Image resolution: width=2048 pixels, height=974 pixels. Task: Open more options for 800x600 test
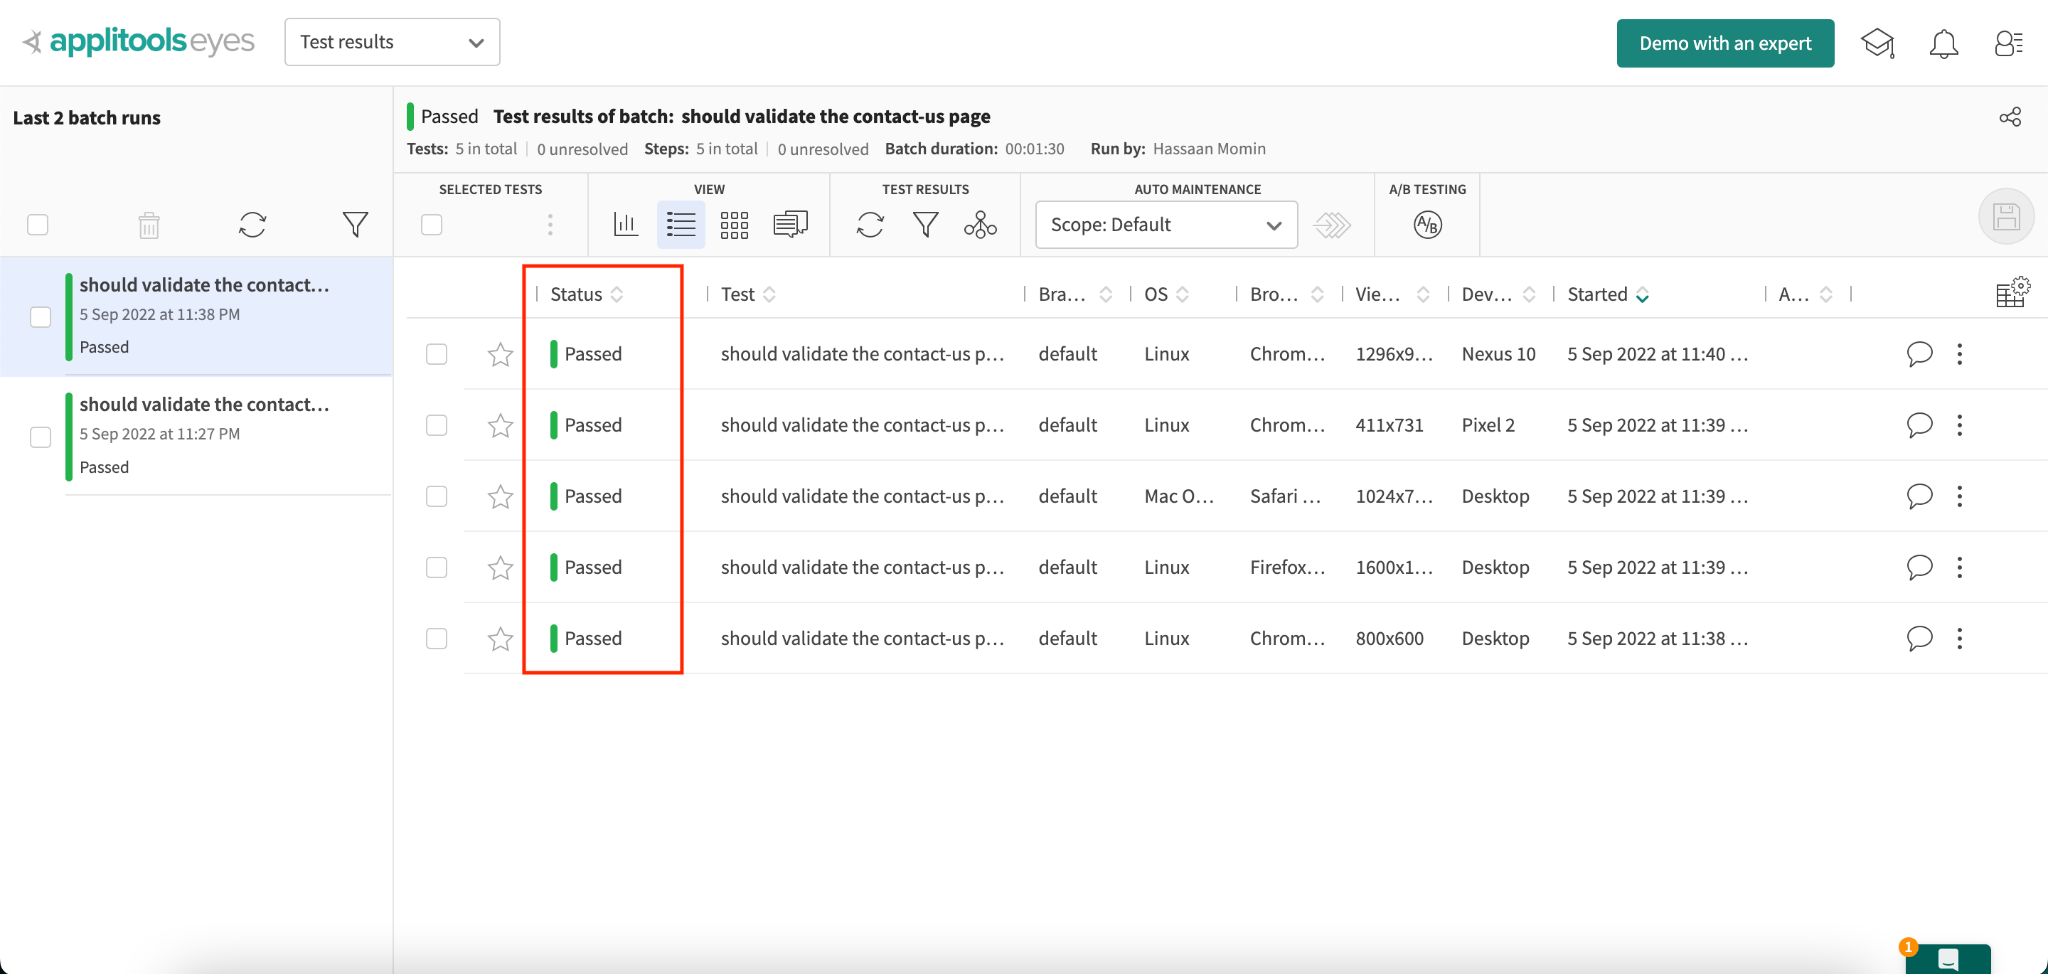click(1960, 638)
